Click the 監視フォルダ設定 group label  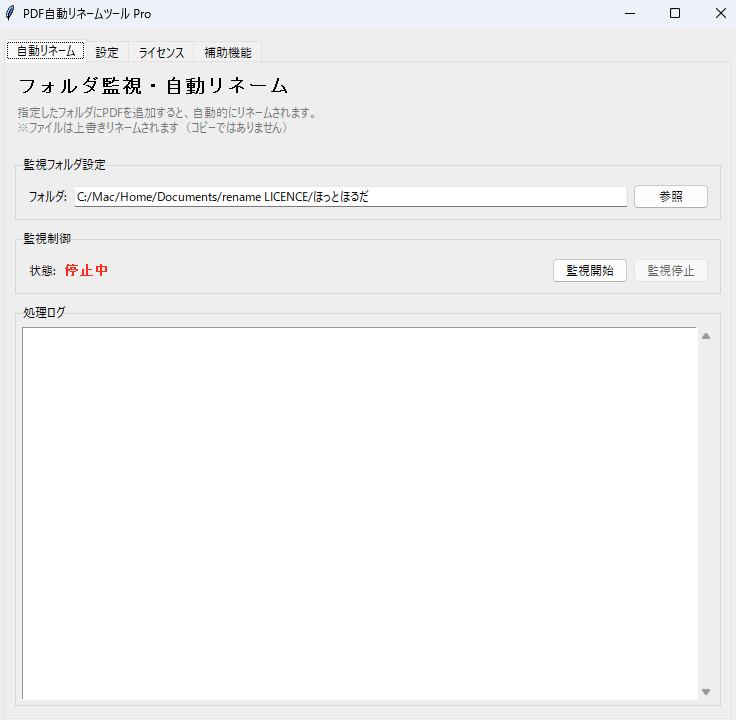pyautogui.click(x=65, y=165)
